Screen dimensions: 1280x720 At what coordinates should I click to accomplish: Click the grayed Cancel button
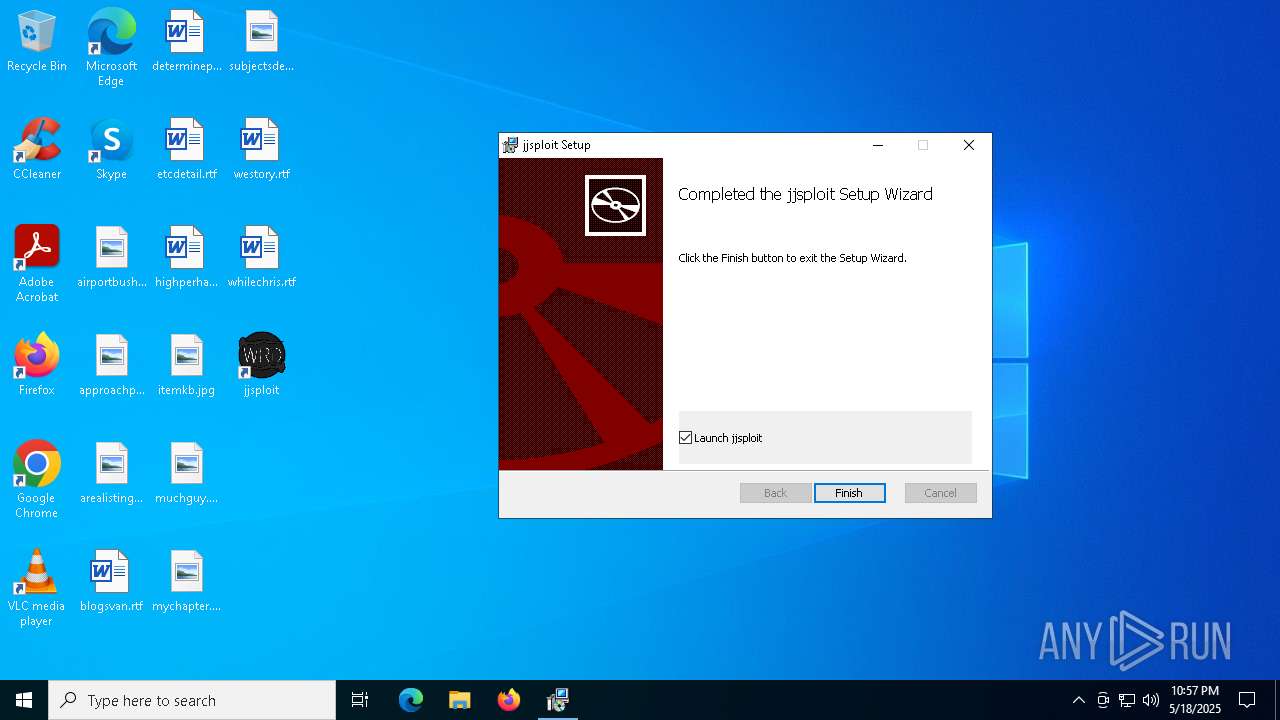tap(940, 493)
